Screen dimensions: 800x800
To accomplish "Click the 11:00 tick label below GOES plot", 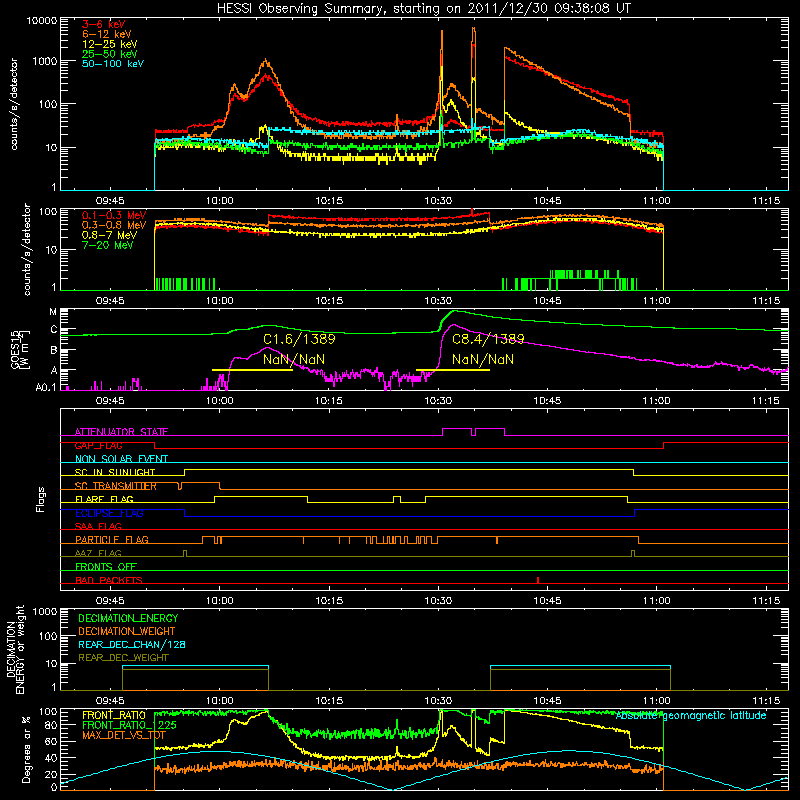I will tap(656, 401).
